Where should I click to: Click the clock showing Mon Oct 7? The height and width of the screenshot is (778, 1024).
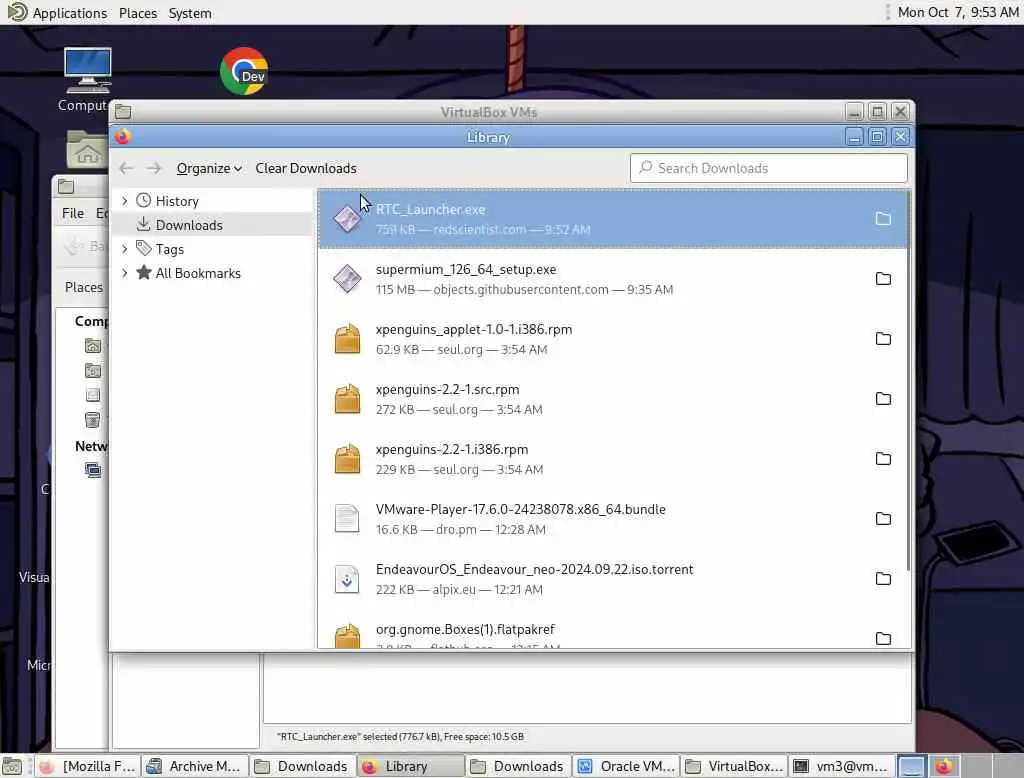coord(957,12)
